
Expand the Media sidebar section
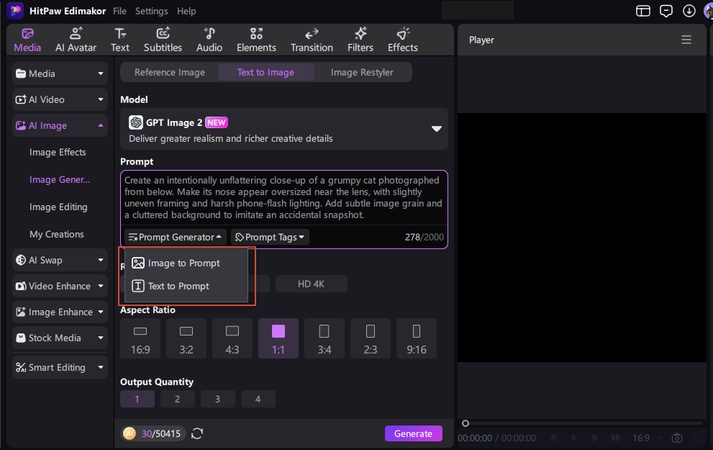tap(60, 74)
